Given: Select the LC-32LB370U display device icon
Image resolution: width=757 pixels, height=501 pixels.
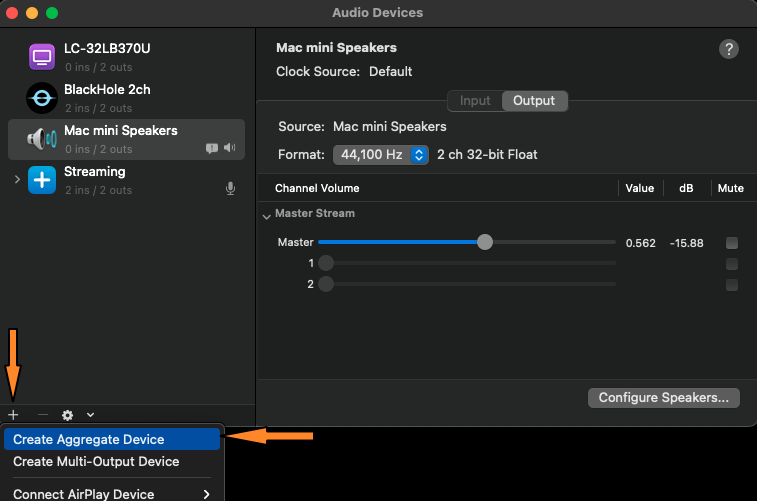Looking at the screenshot, I should [42, 57].
